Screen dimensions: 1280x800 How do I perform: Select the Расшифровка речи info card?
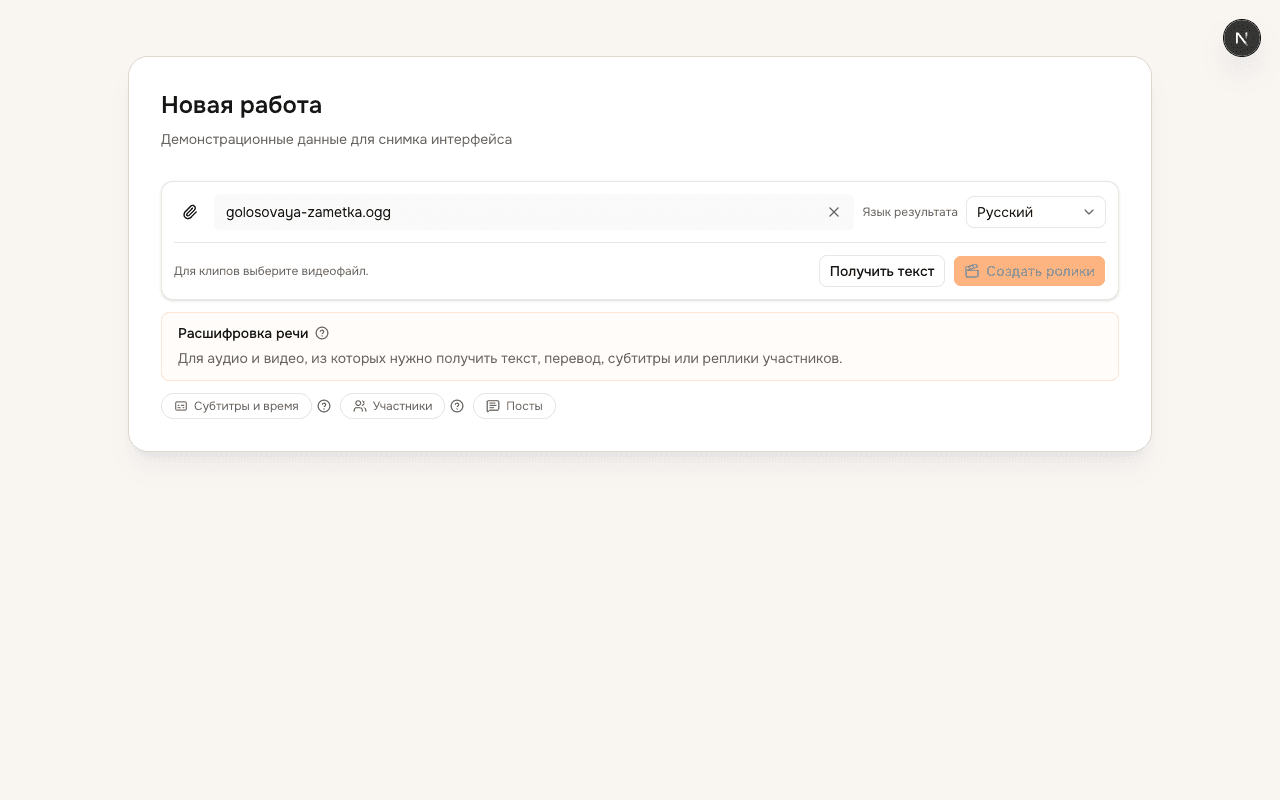coord(640,346)
